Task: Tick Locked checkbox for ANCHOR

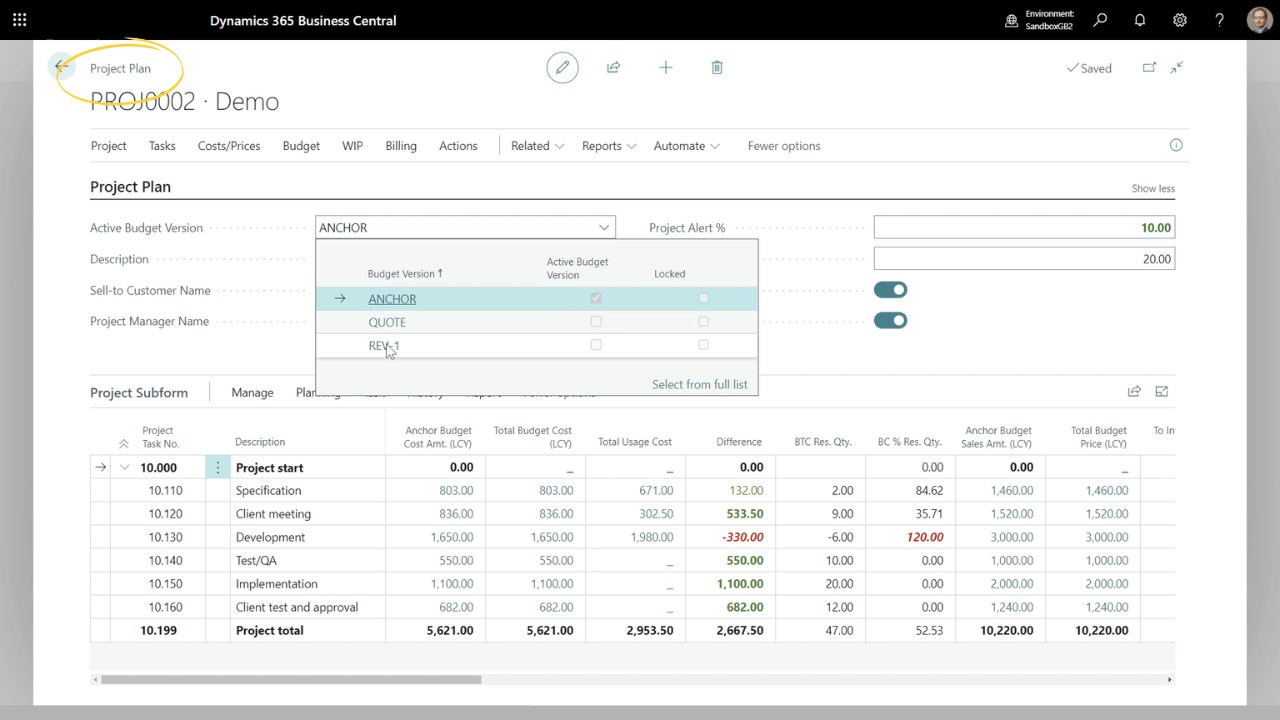Action: (x=703, y=298)
